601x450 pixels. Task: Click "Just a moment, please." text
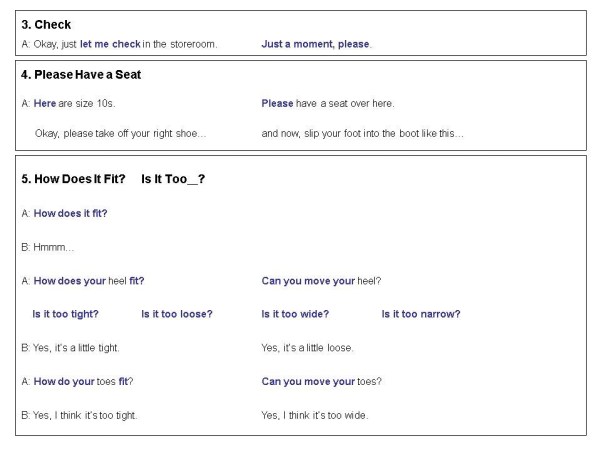[316, 44]
